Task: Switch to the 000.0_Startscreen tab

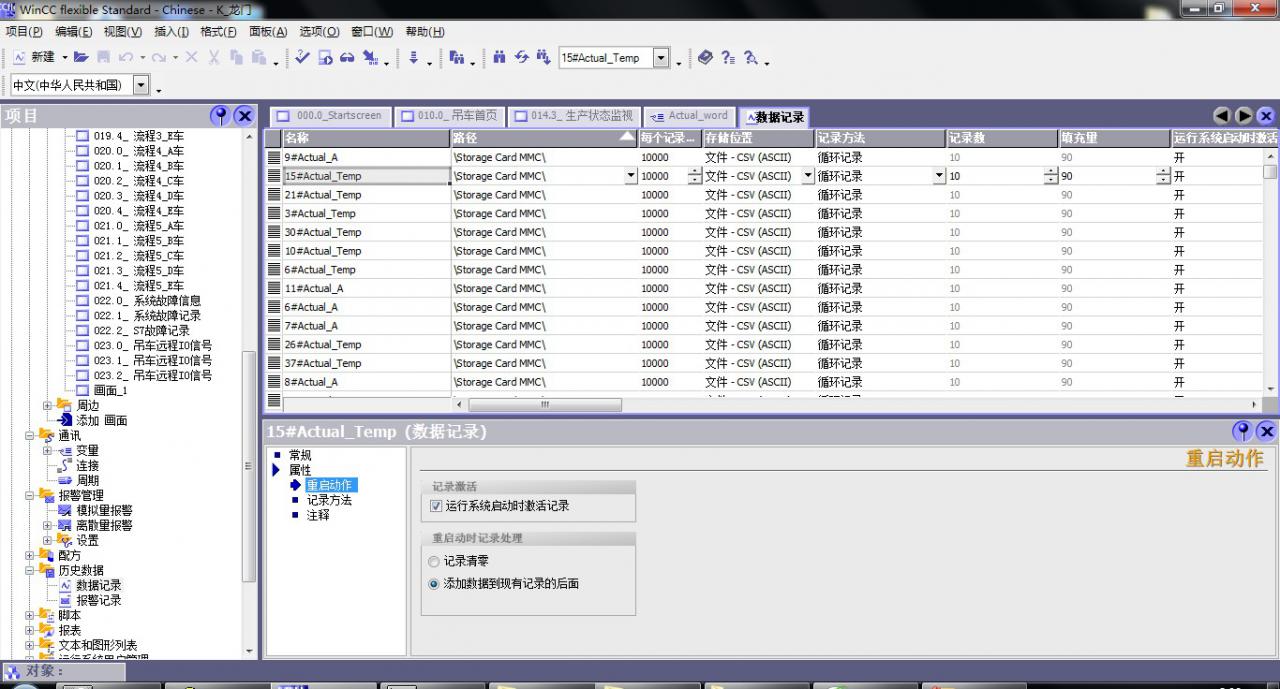Action: 329,116
